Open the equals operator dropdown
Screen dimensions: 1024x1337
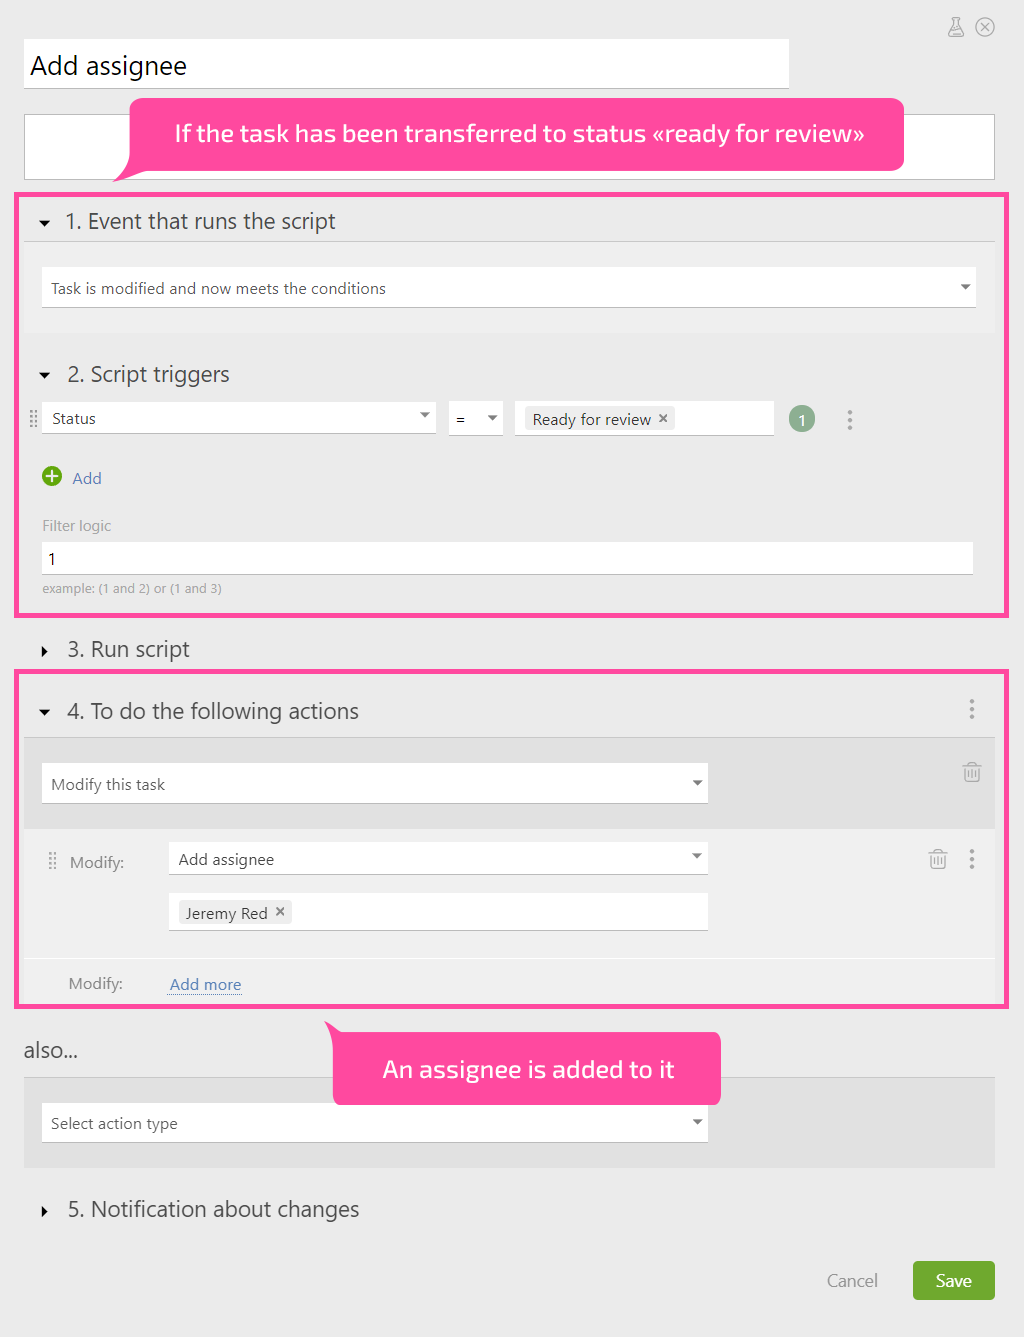(x=476, y=418)
